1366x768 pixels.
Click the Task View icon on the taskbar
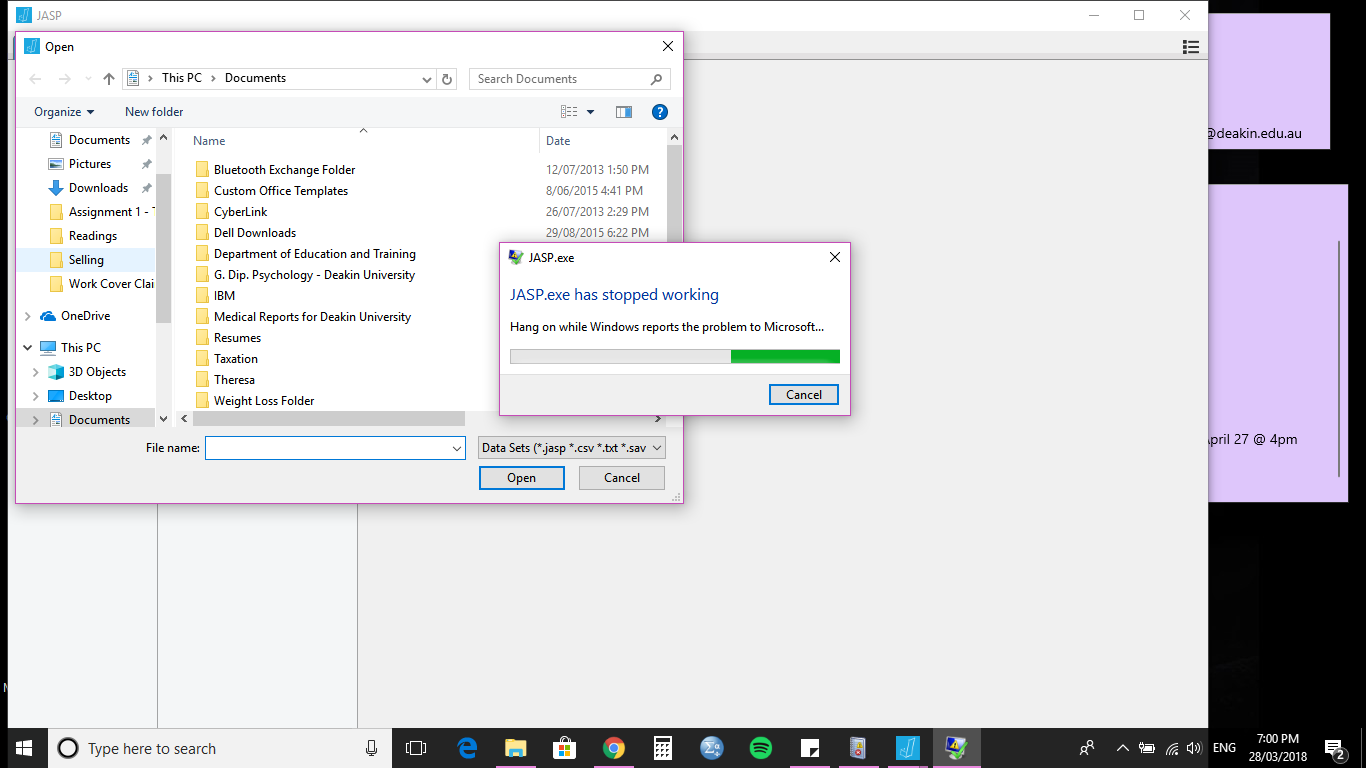click(x=417, y=747)
